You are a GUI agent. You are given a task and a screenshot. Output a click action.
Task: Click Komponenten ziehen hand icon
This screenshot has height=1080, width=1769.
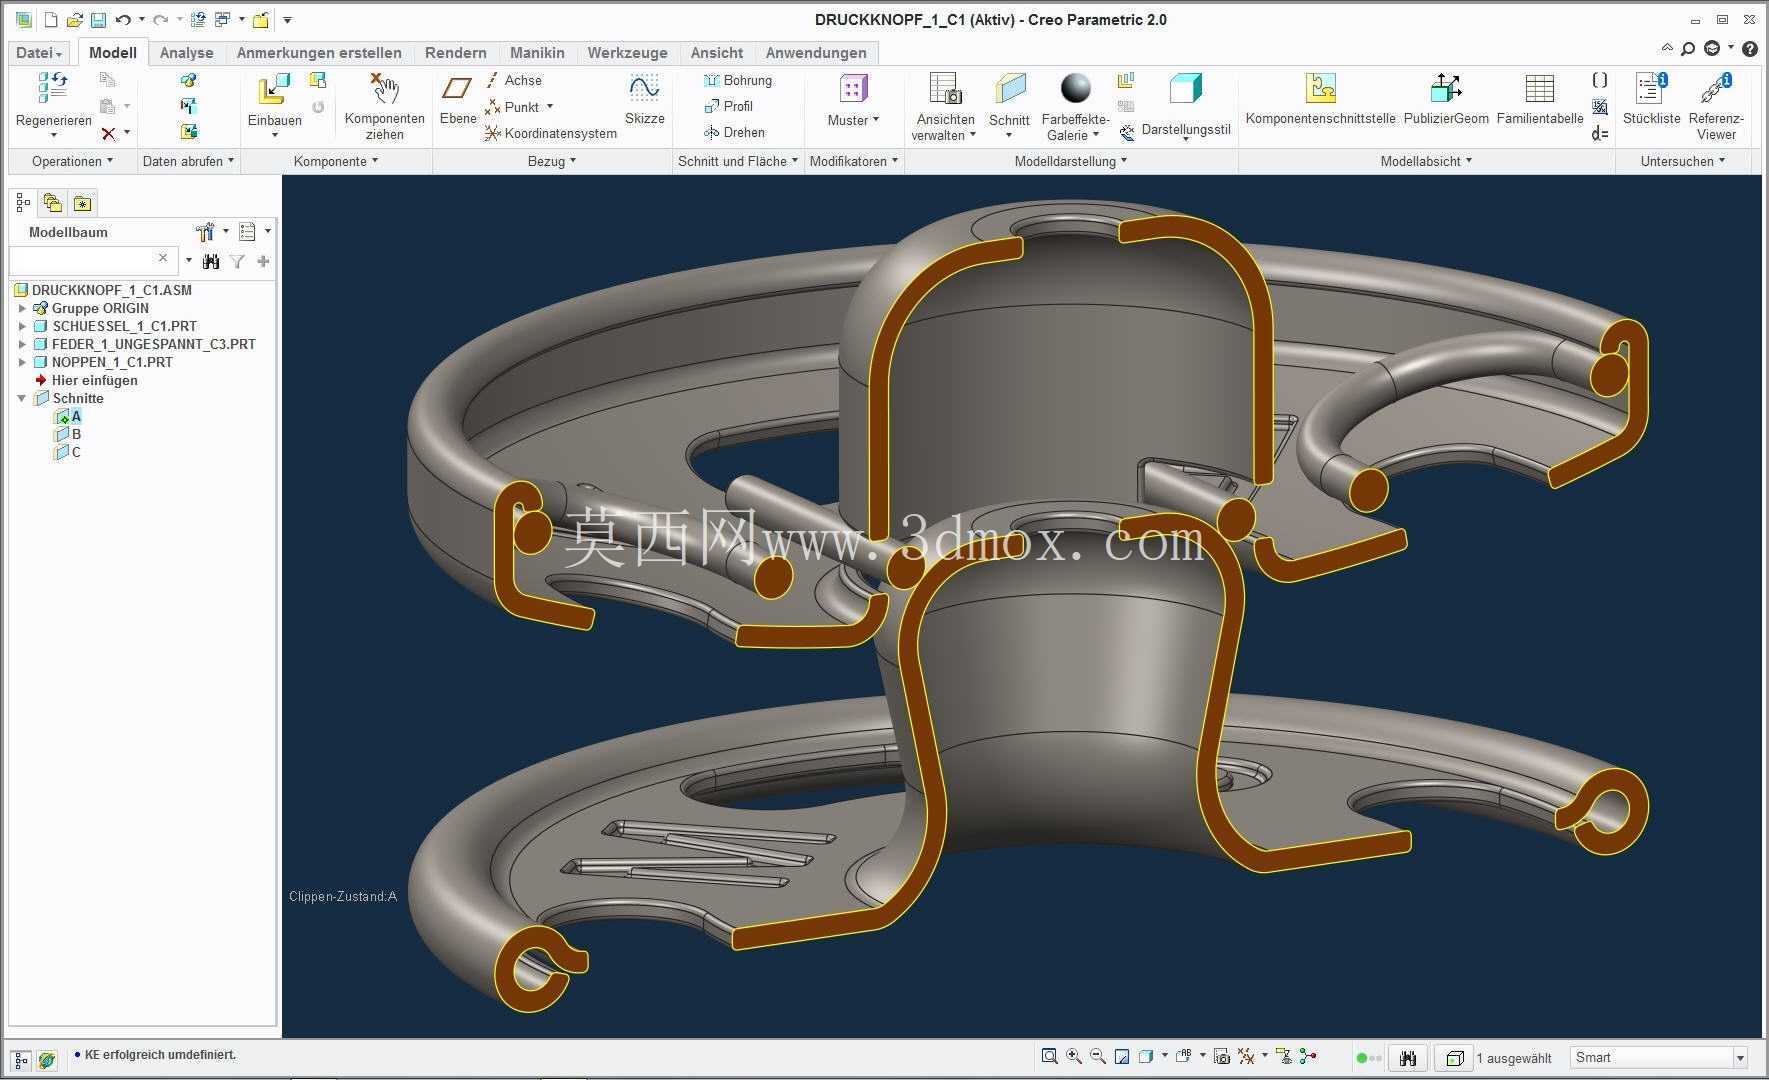pyautogui.click(x=384, y=89)
